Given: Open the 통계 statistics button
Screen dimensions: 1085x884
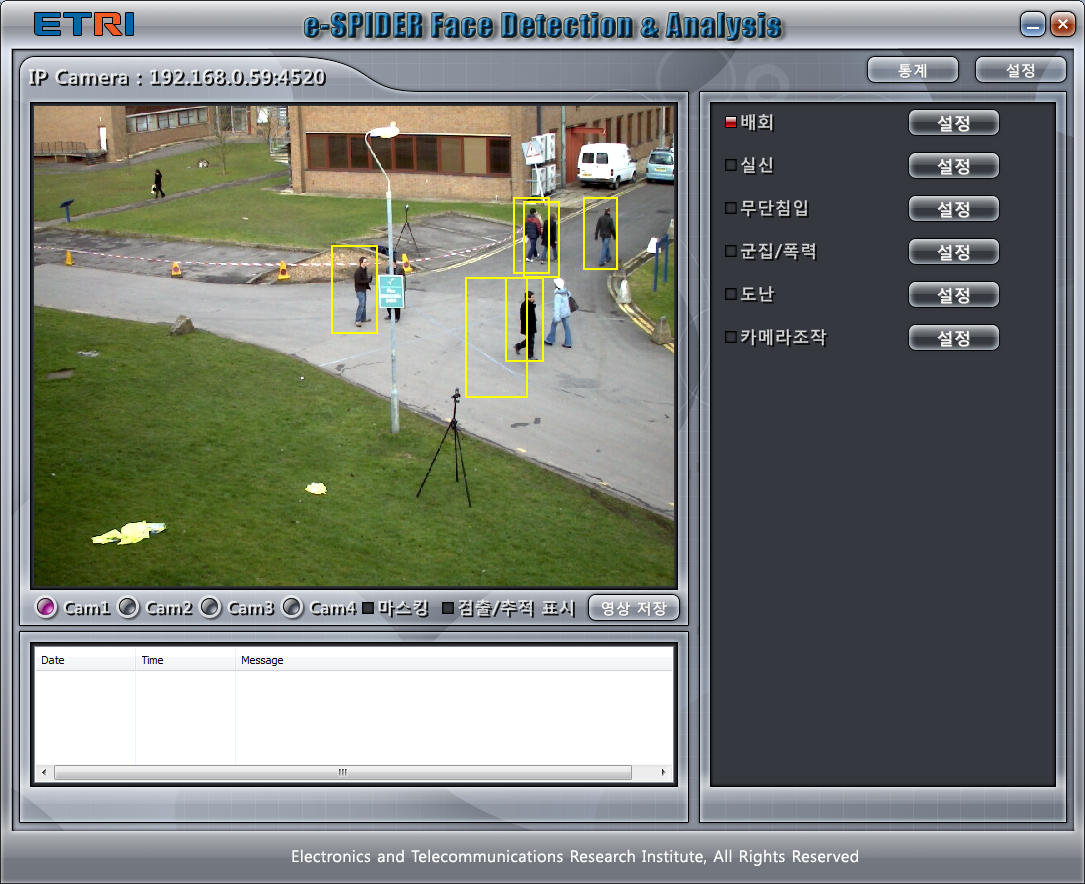Looking at the screenshot, I should pos(912,70).
